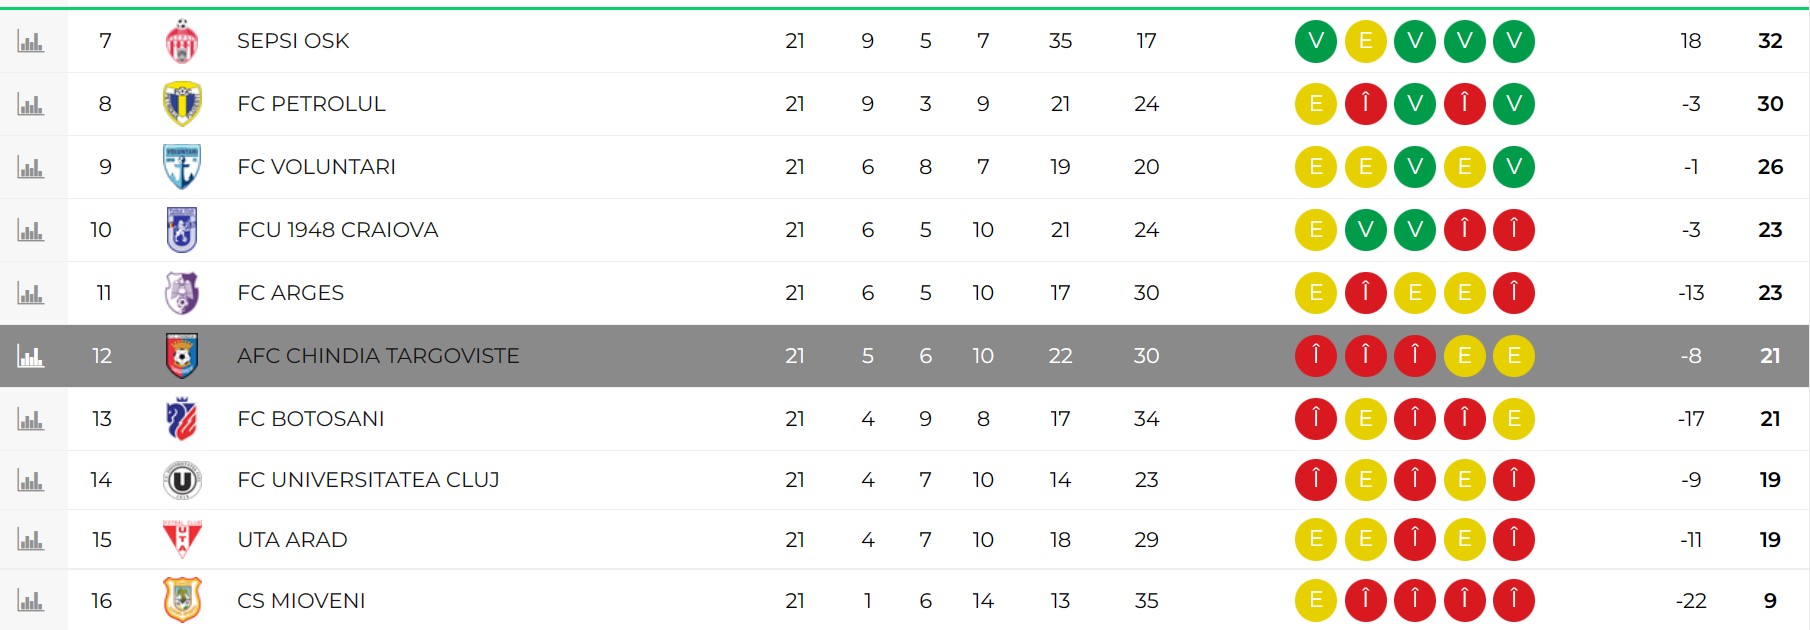This screenshot has height=630, width=1810.
Task: Open the FC Arges stats chart icon
Action: tap(31, 293)
